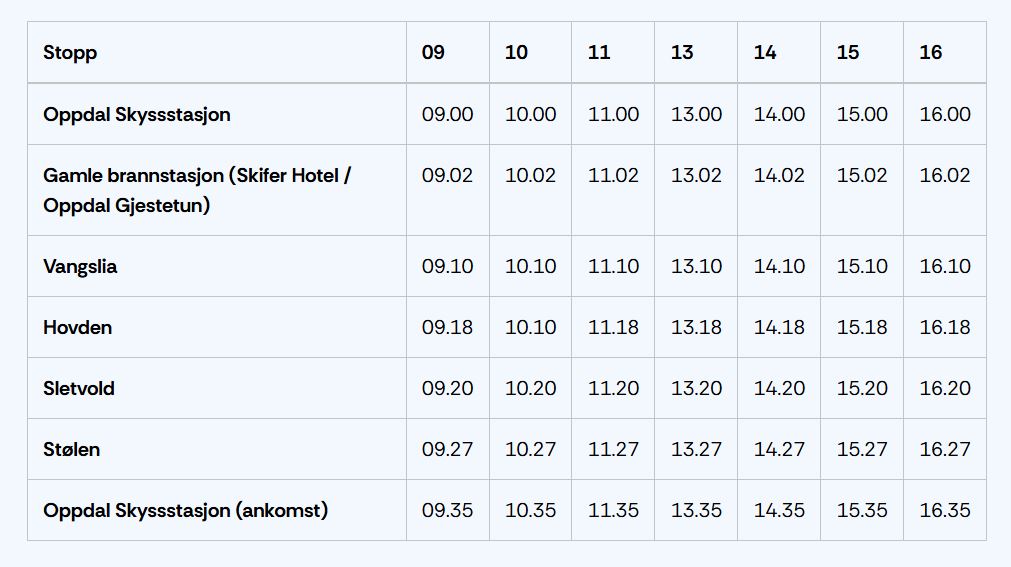The image size is (1011, 567).
Task: Select the Stølen stop label
Action: 71,450
